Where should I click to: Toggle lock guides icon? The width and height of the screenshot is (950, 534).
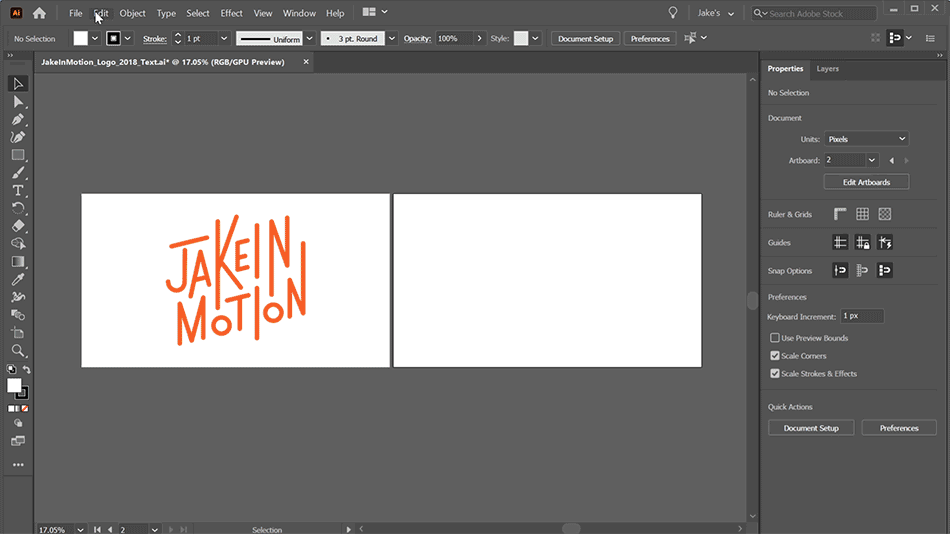862,242
